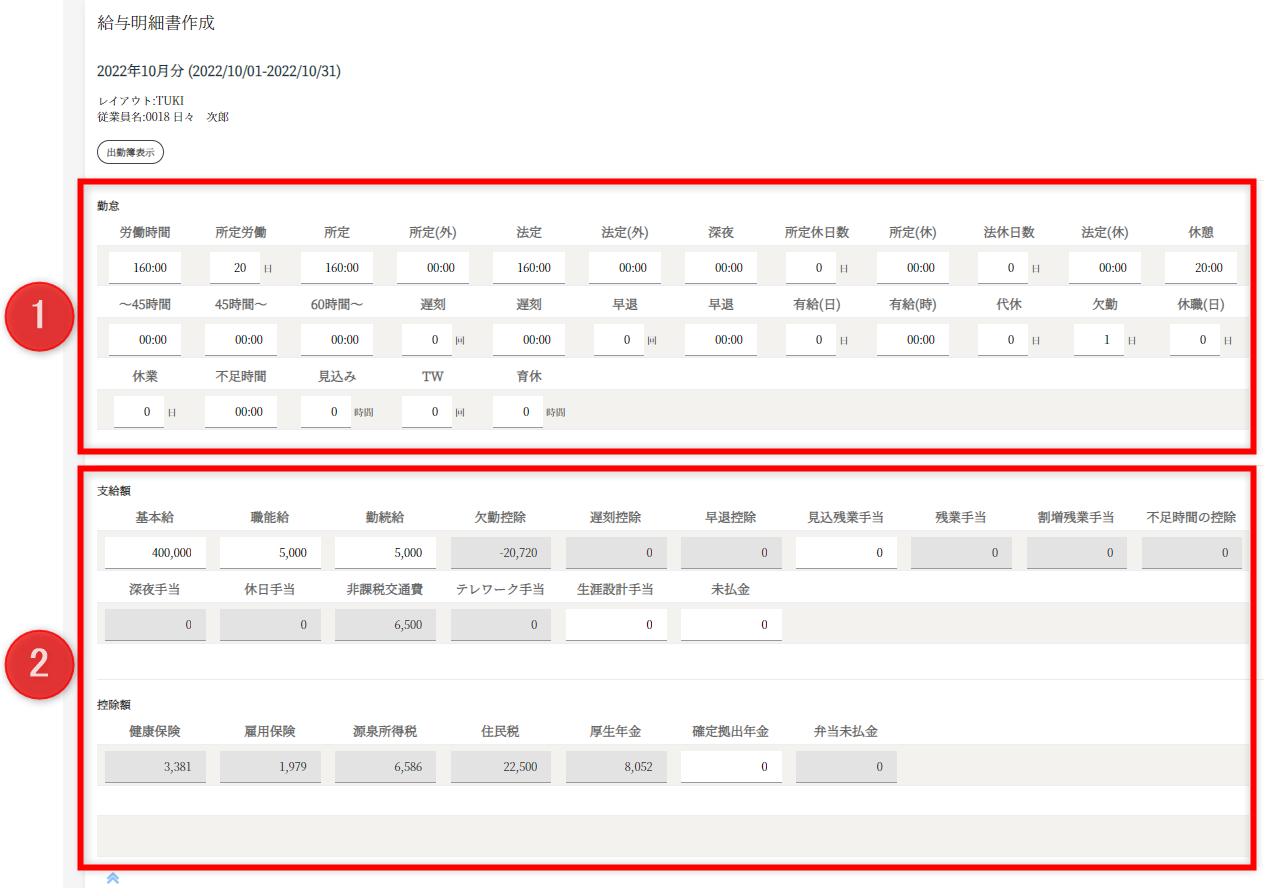This screenshot has width=1264, height=888.
Task: Click the 深夜 time input
Action: click(720, 268)
